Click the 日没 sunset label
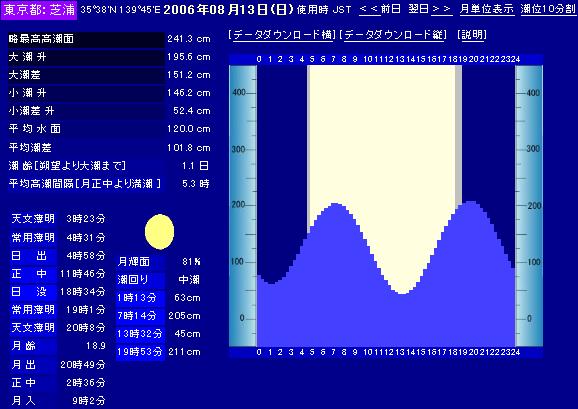 point(29,292)
